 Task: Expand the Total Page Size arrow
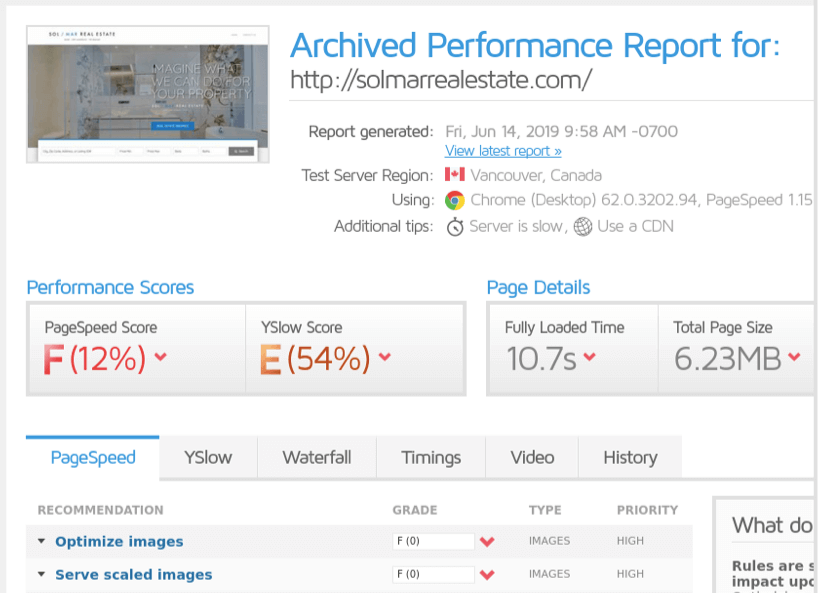click(794, 357)
